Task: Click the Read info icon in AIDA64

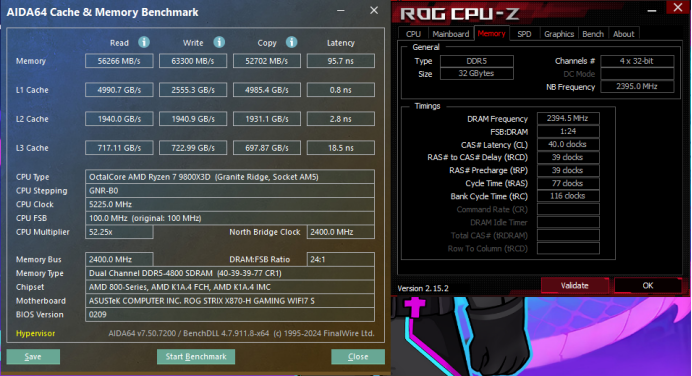Action: [144, 42]
